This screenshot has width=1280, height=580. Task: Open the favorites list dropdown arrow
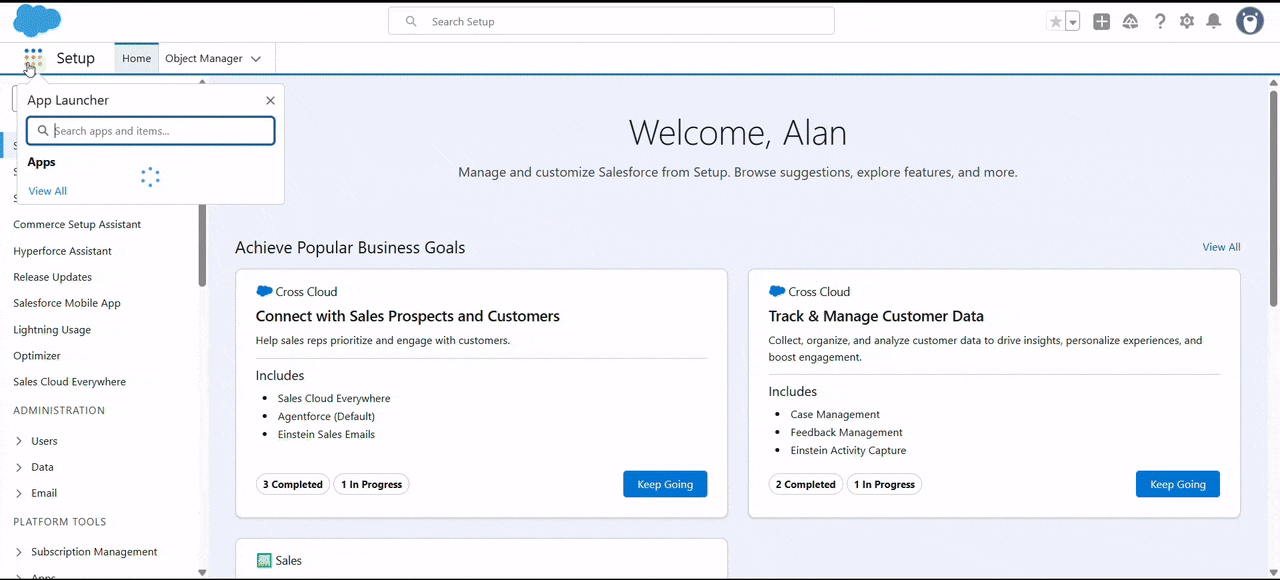click(1073, 22)
